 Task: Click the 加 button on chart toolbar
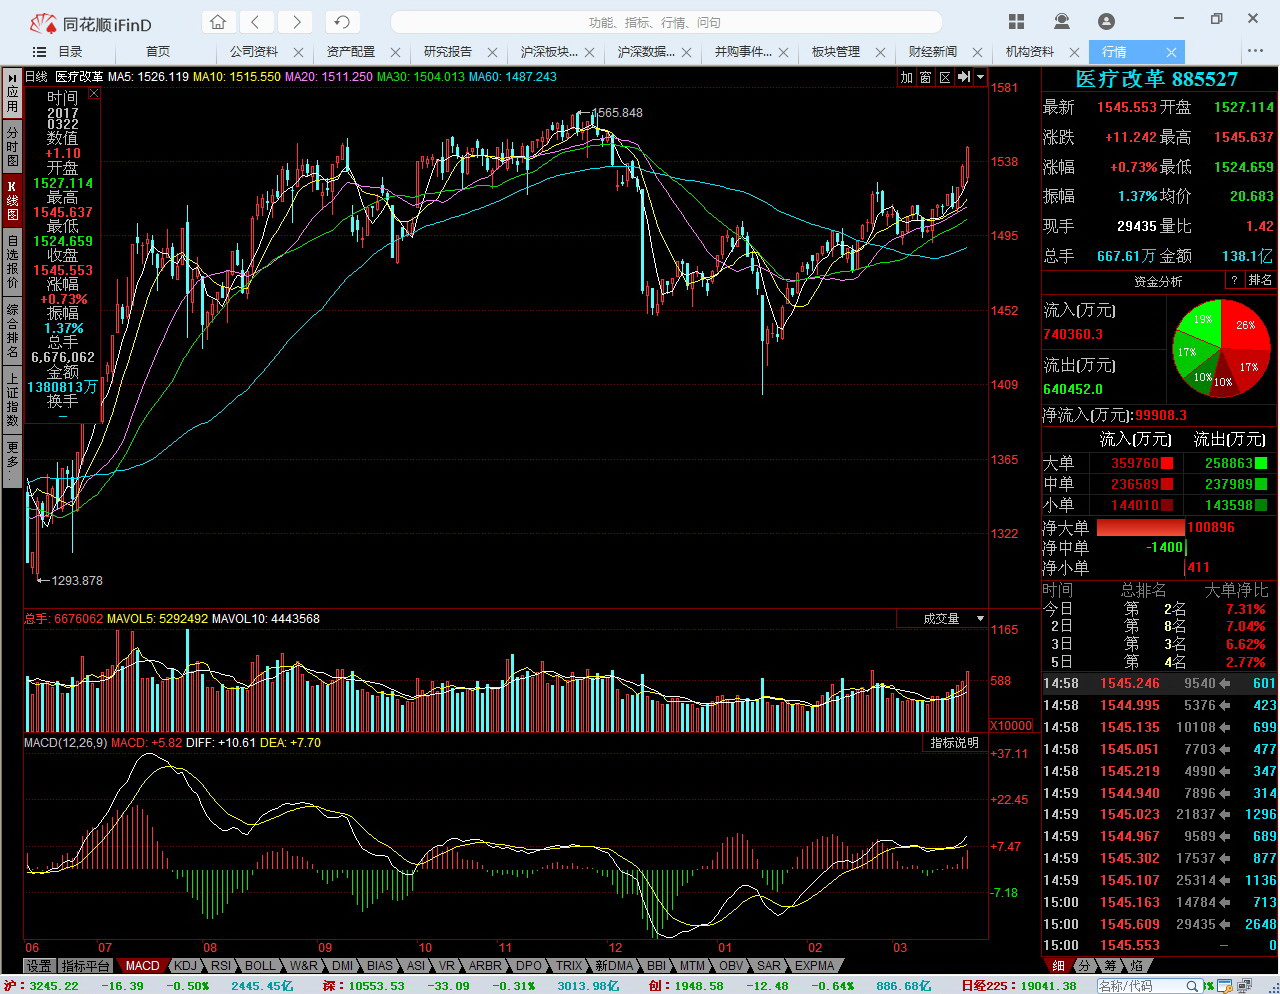pyautogui.click(x=907, y=77)
